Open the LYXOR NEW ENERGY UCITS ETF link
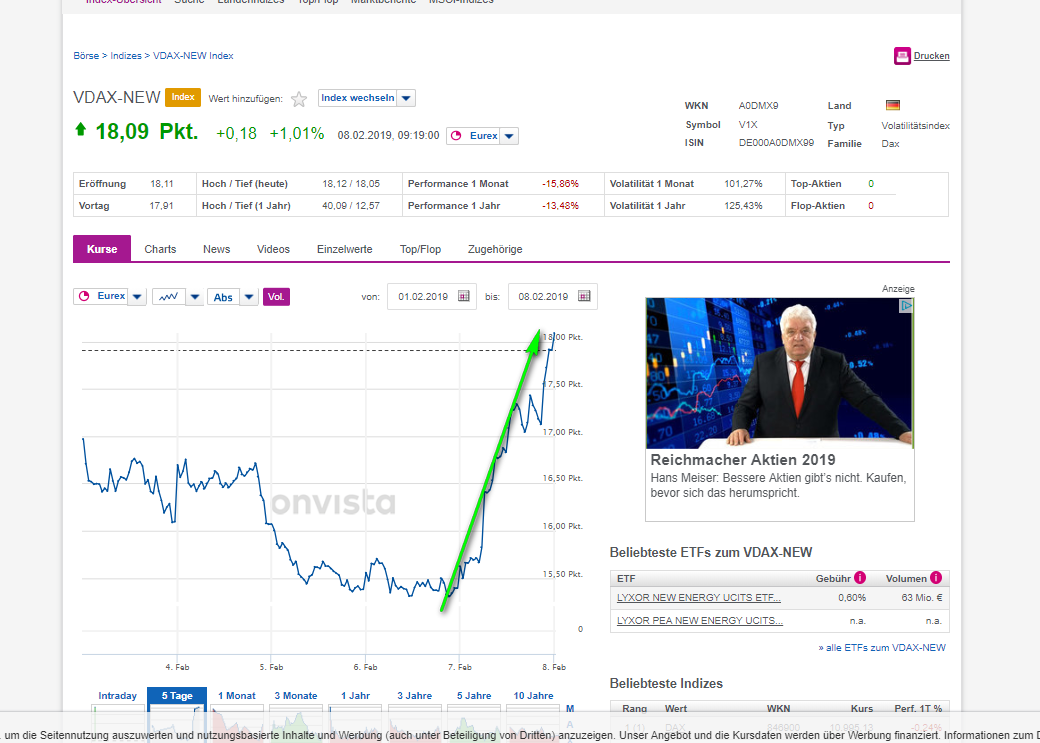This screenshot has width=1040, height=743. 698,598
